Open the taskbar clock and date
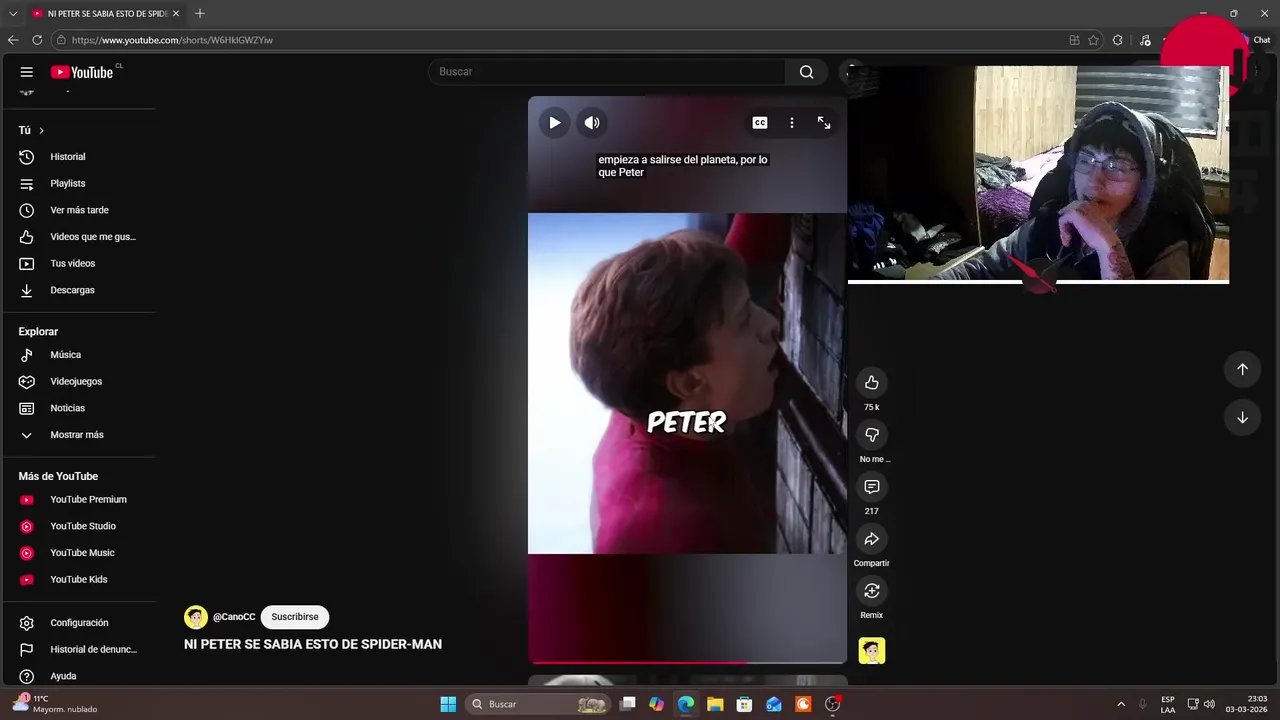 tap(1246, 704)
